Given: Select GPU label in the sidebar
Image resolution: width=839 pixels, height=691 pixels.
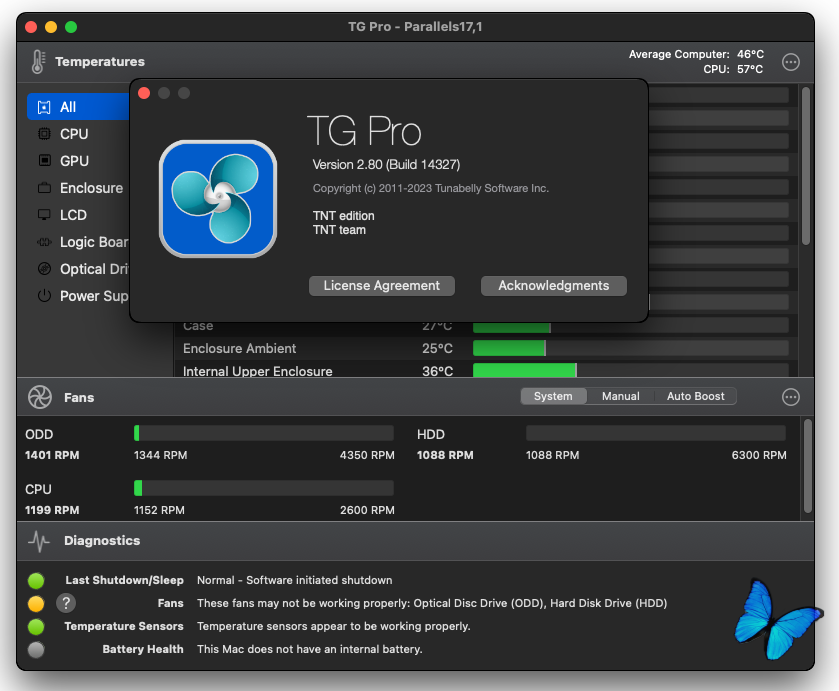Looking at the screenshot, I should pyautogui.click(x=74, y=161).
